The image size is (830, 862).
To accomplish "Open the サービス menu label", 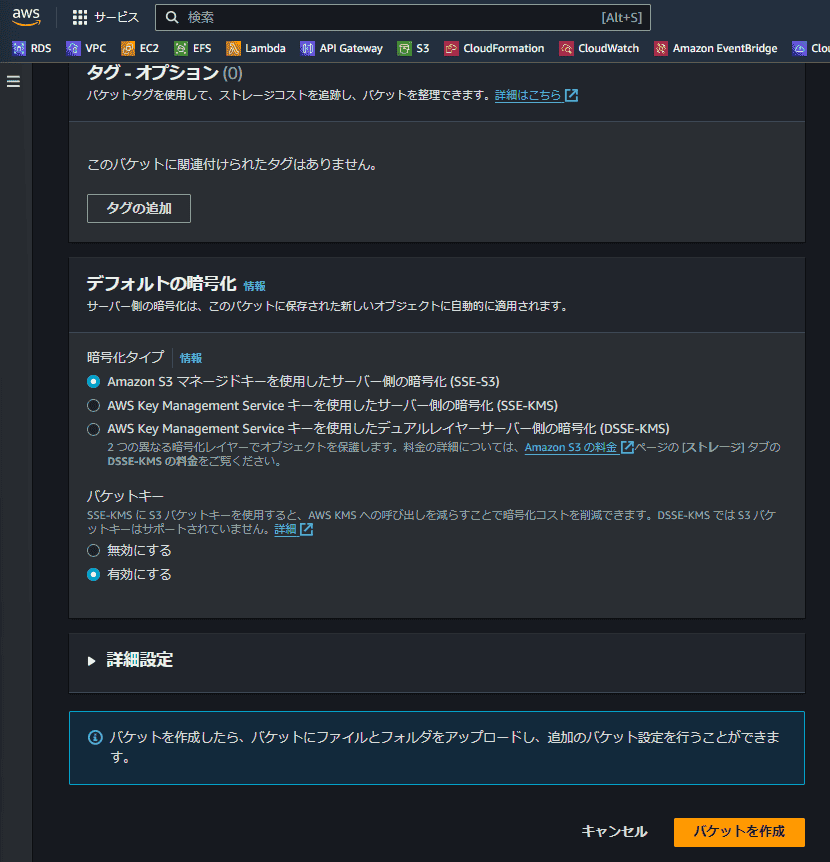I will 116,18.
